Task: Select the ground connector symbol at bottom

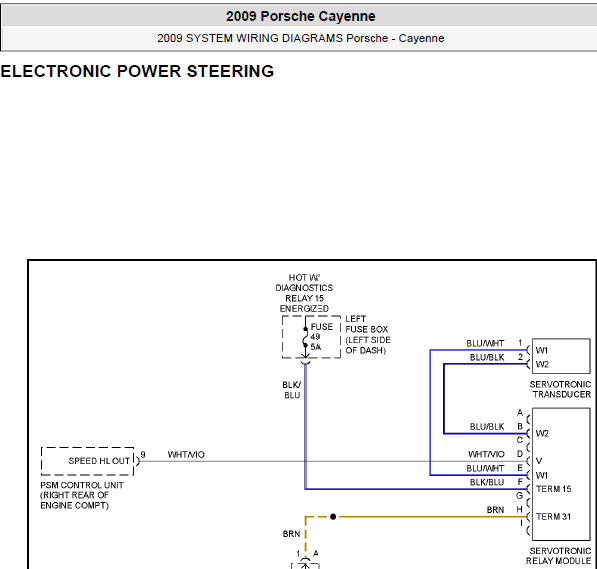Action: 305,564
